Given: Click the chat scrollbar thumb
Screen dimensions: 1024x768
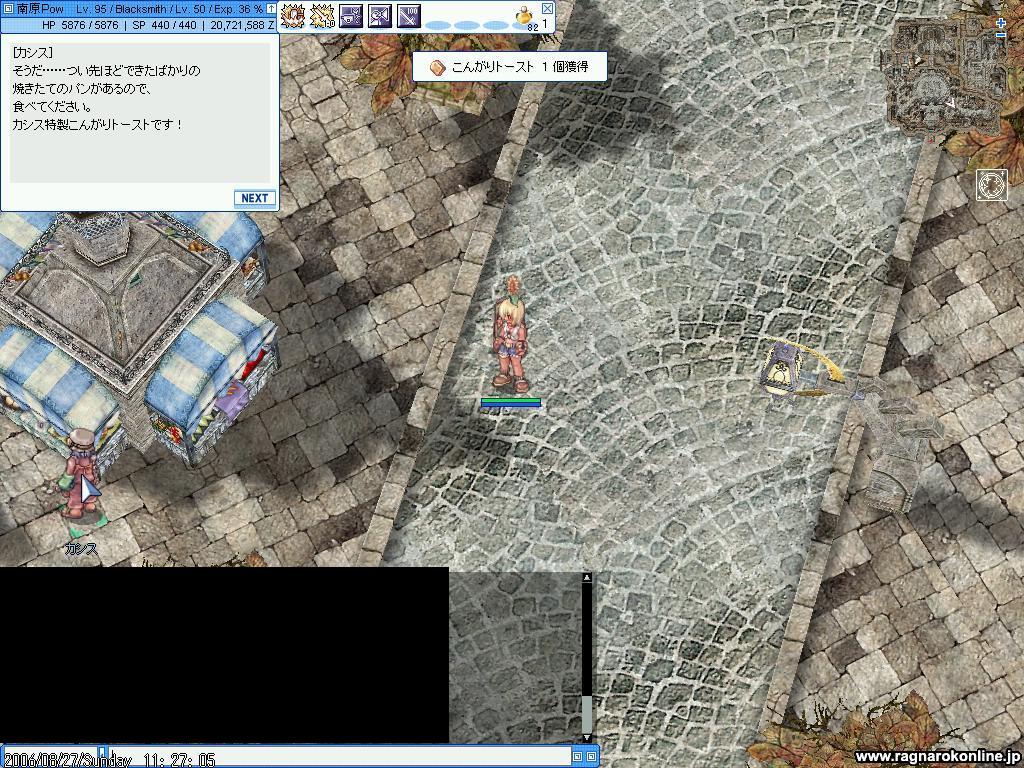Looking at the screenshot, I should 586,713.
